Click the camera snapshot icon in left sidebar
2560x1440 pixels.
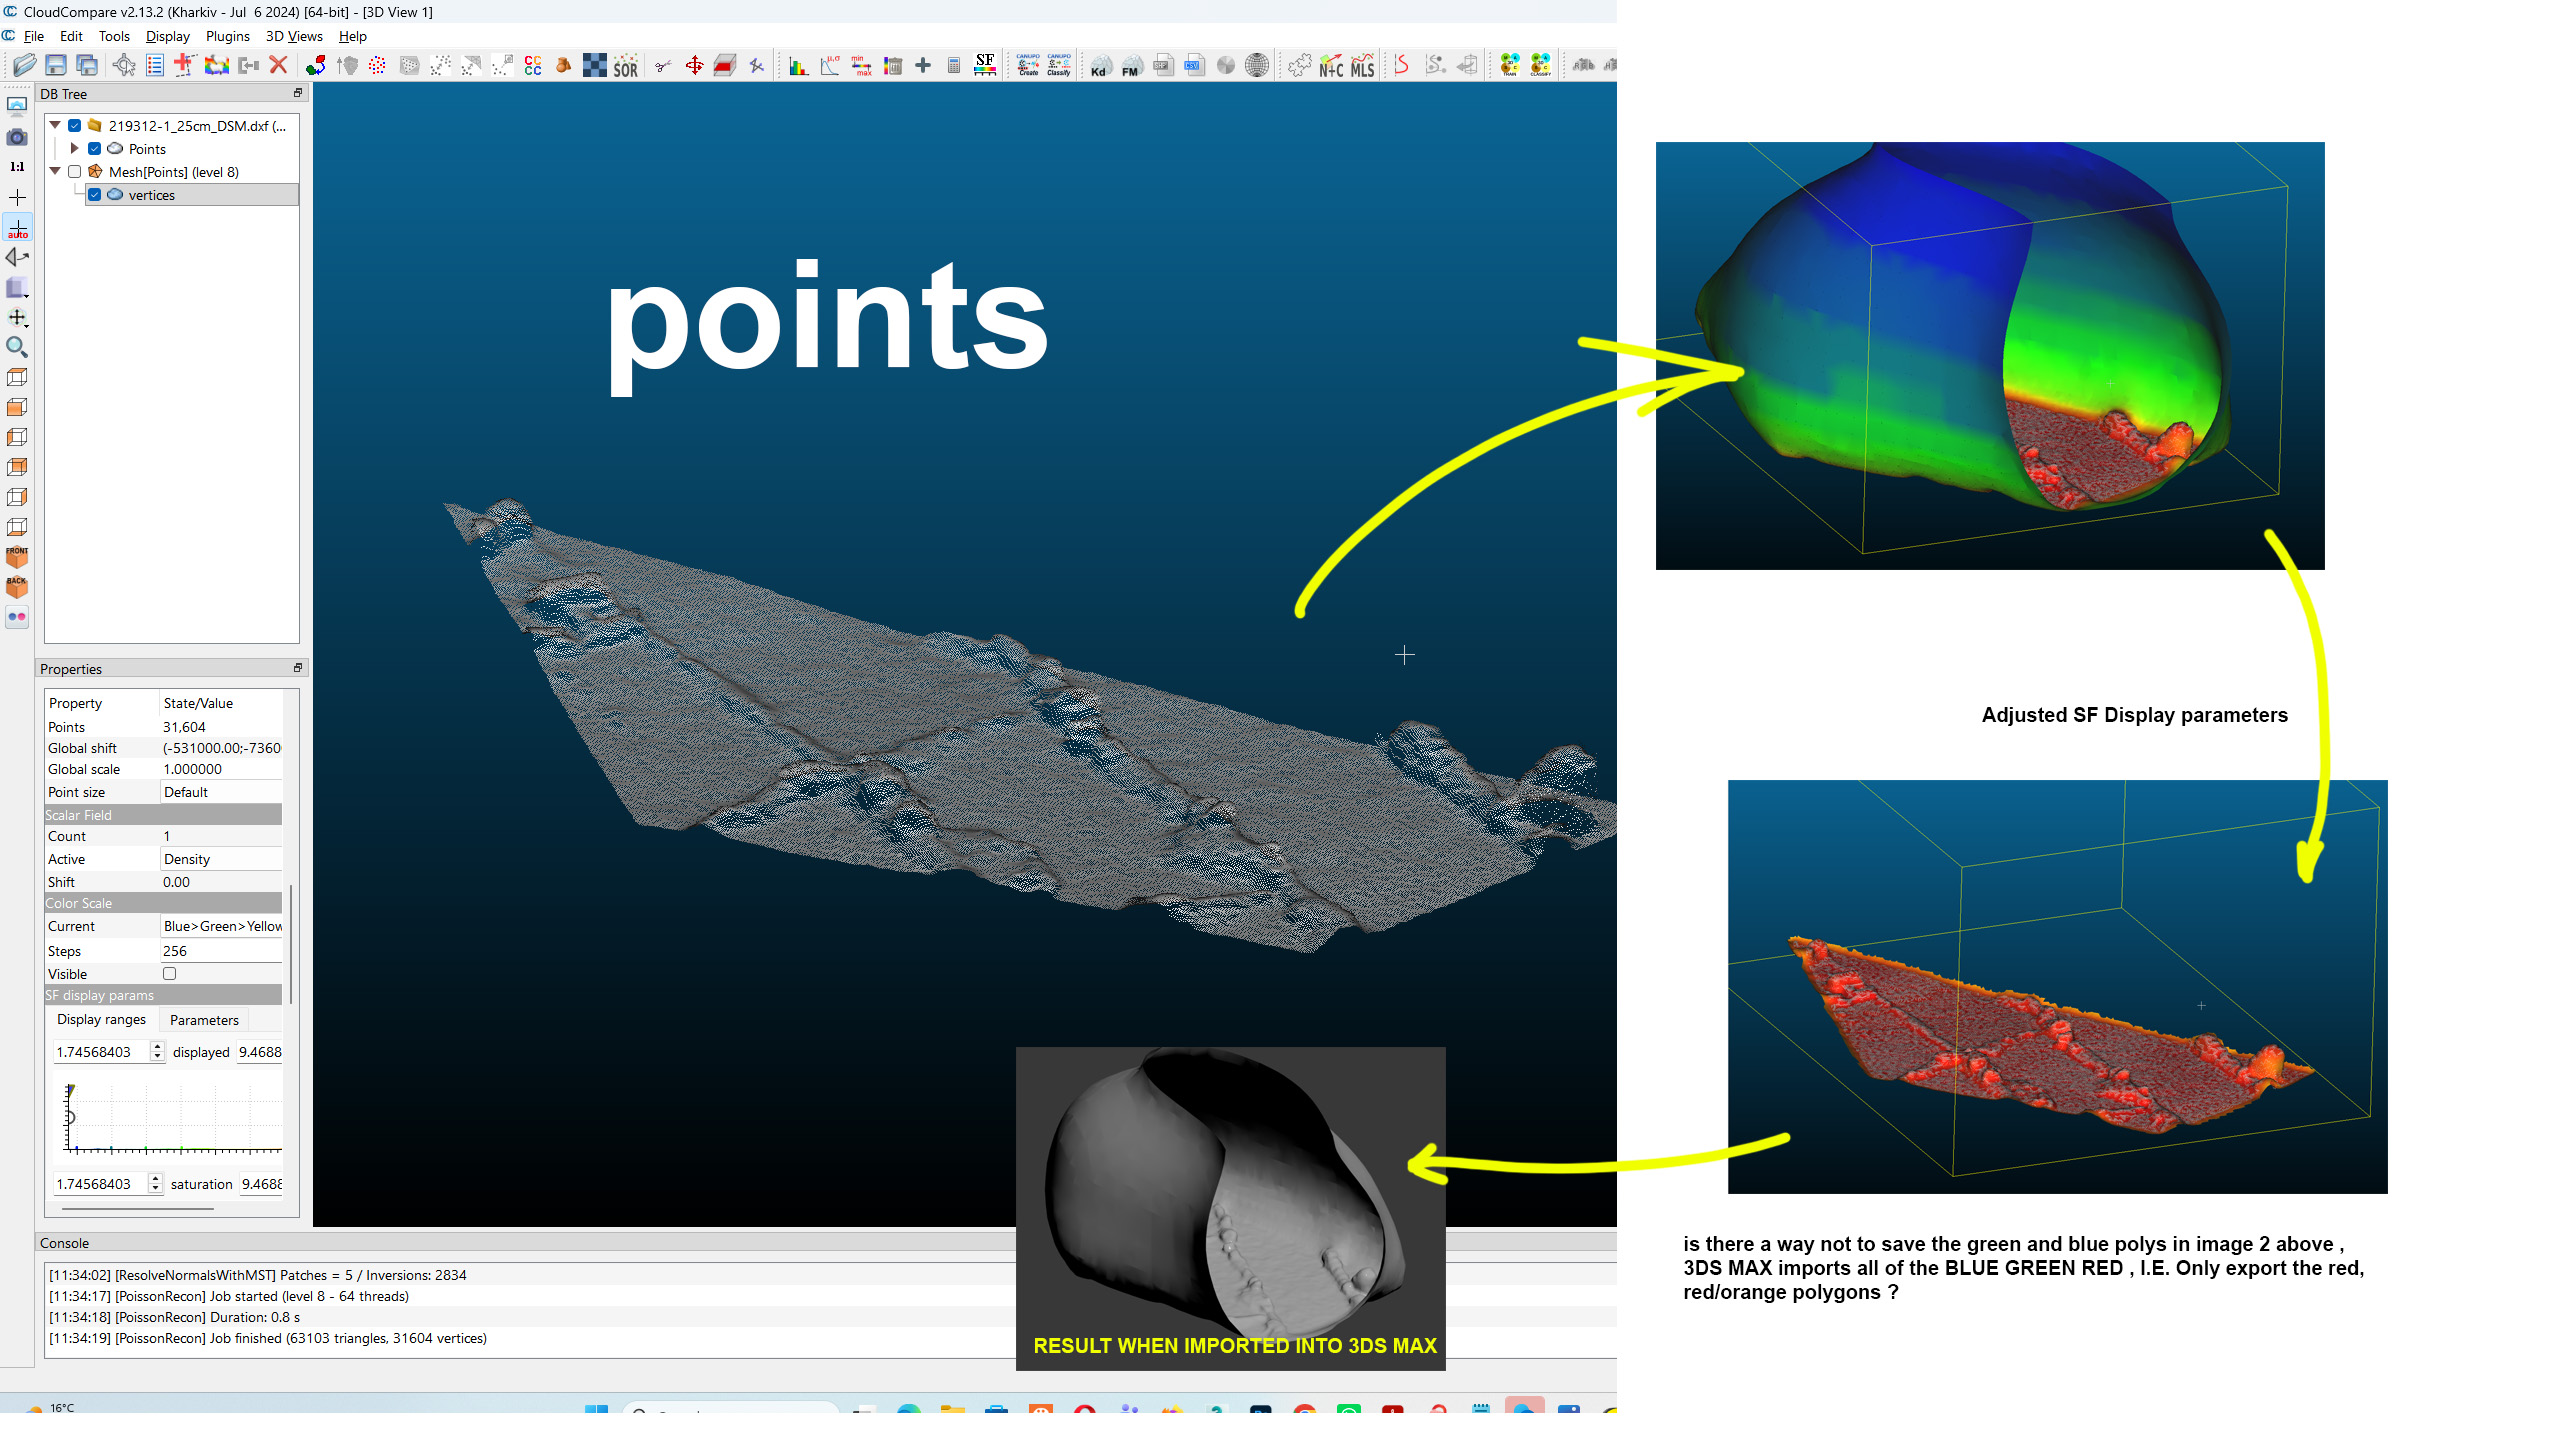[x=17, y=137]
